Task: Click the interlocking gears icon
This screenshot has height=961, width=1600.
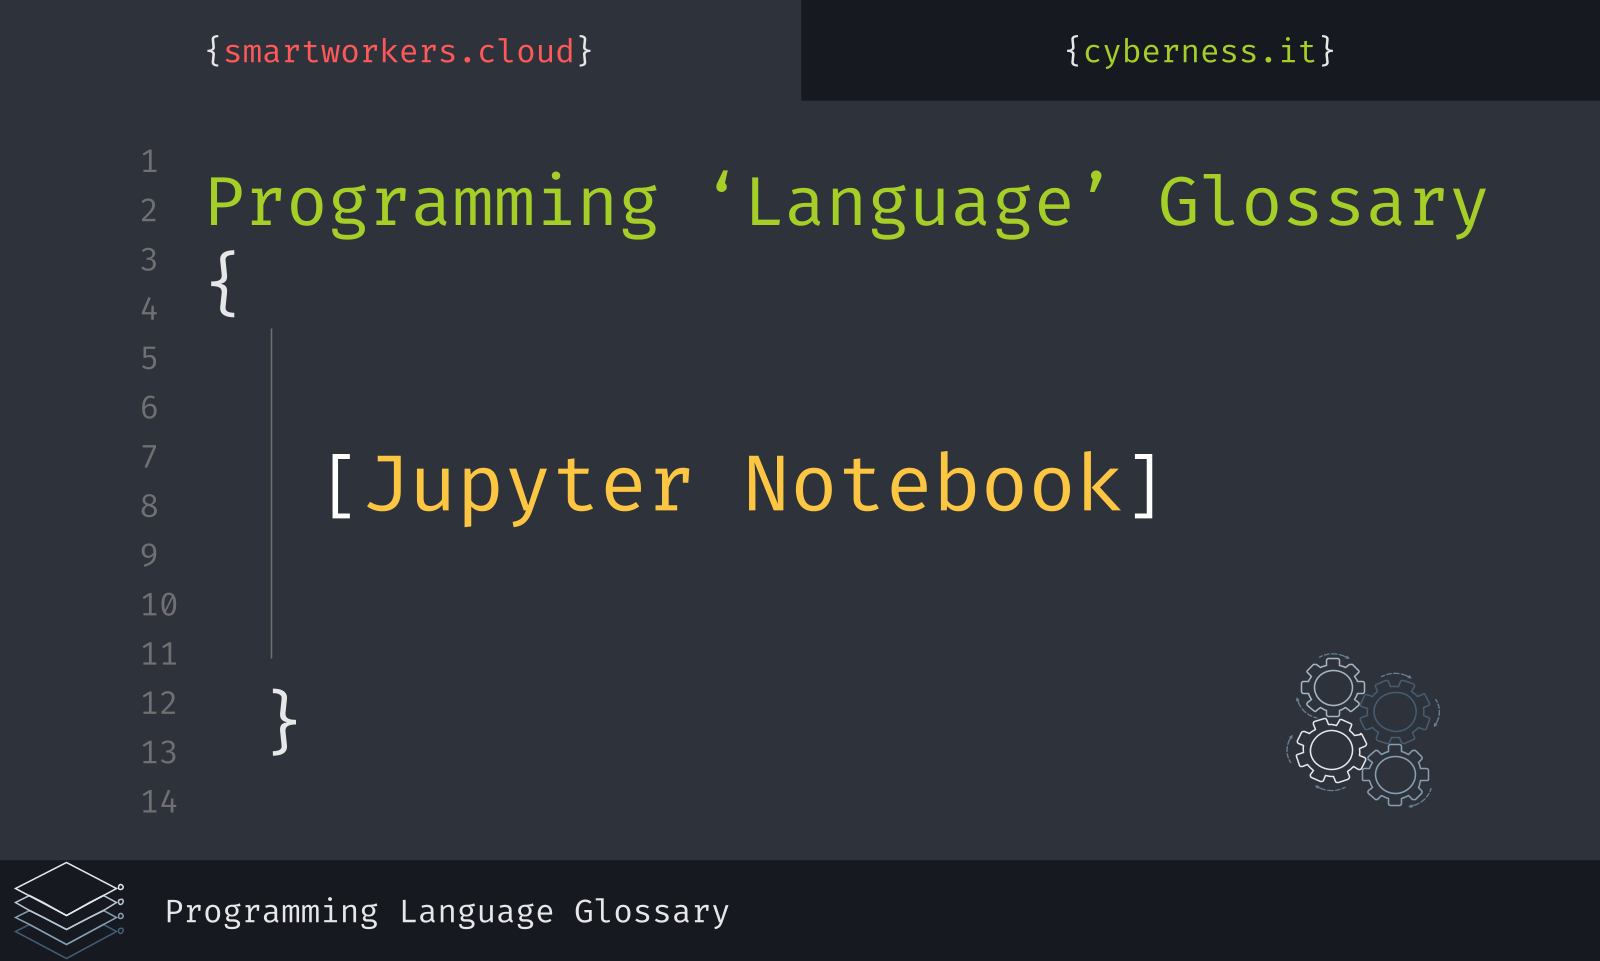Action: click(1363, 731)
